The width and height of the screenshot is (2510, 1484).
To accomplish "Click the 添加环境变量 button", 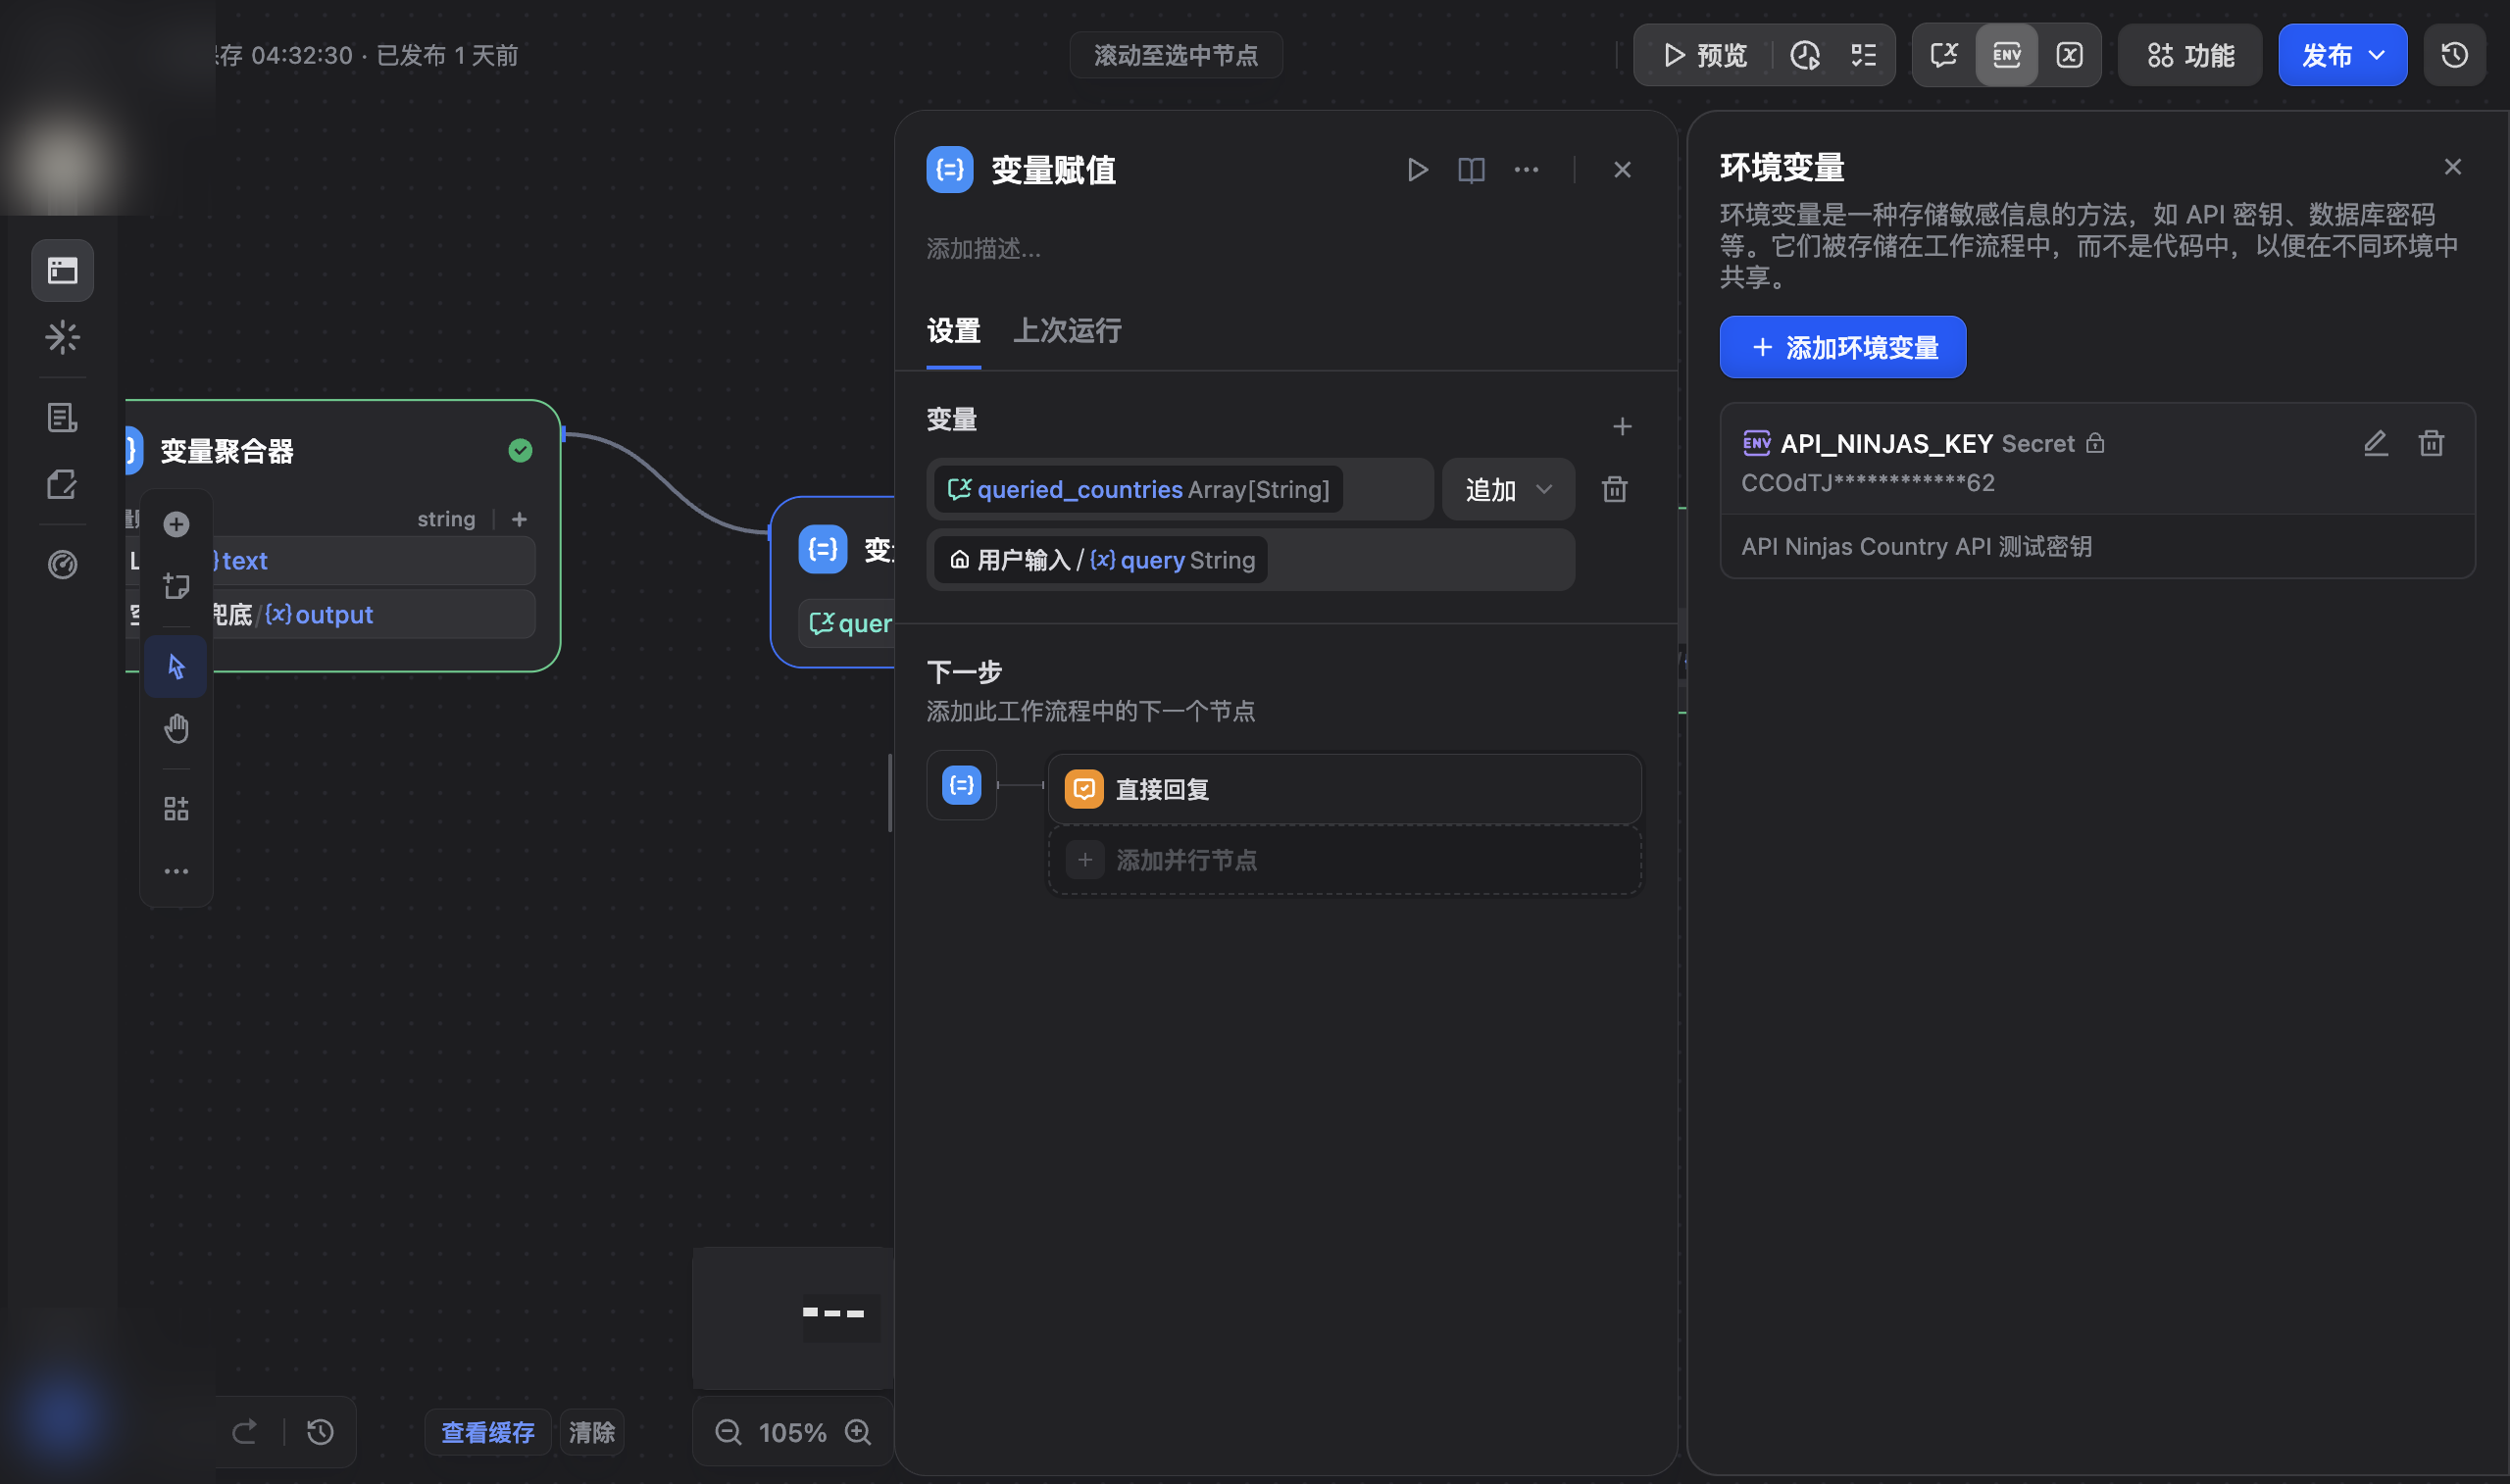I will pos(1842,347).
